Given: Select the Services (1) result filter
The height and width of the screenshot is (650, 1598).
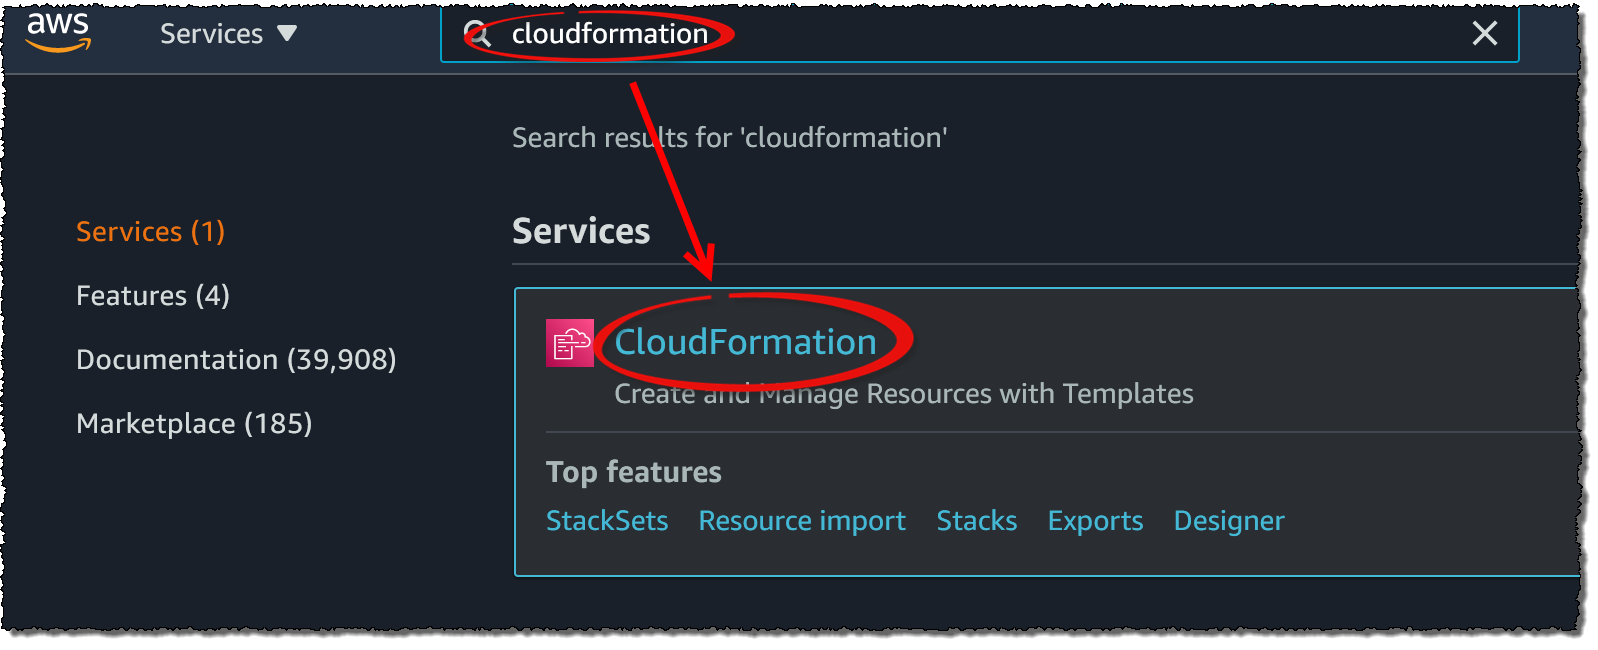Looking at the screenshot, I should point(150,232).
